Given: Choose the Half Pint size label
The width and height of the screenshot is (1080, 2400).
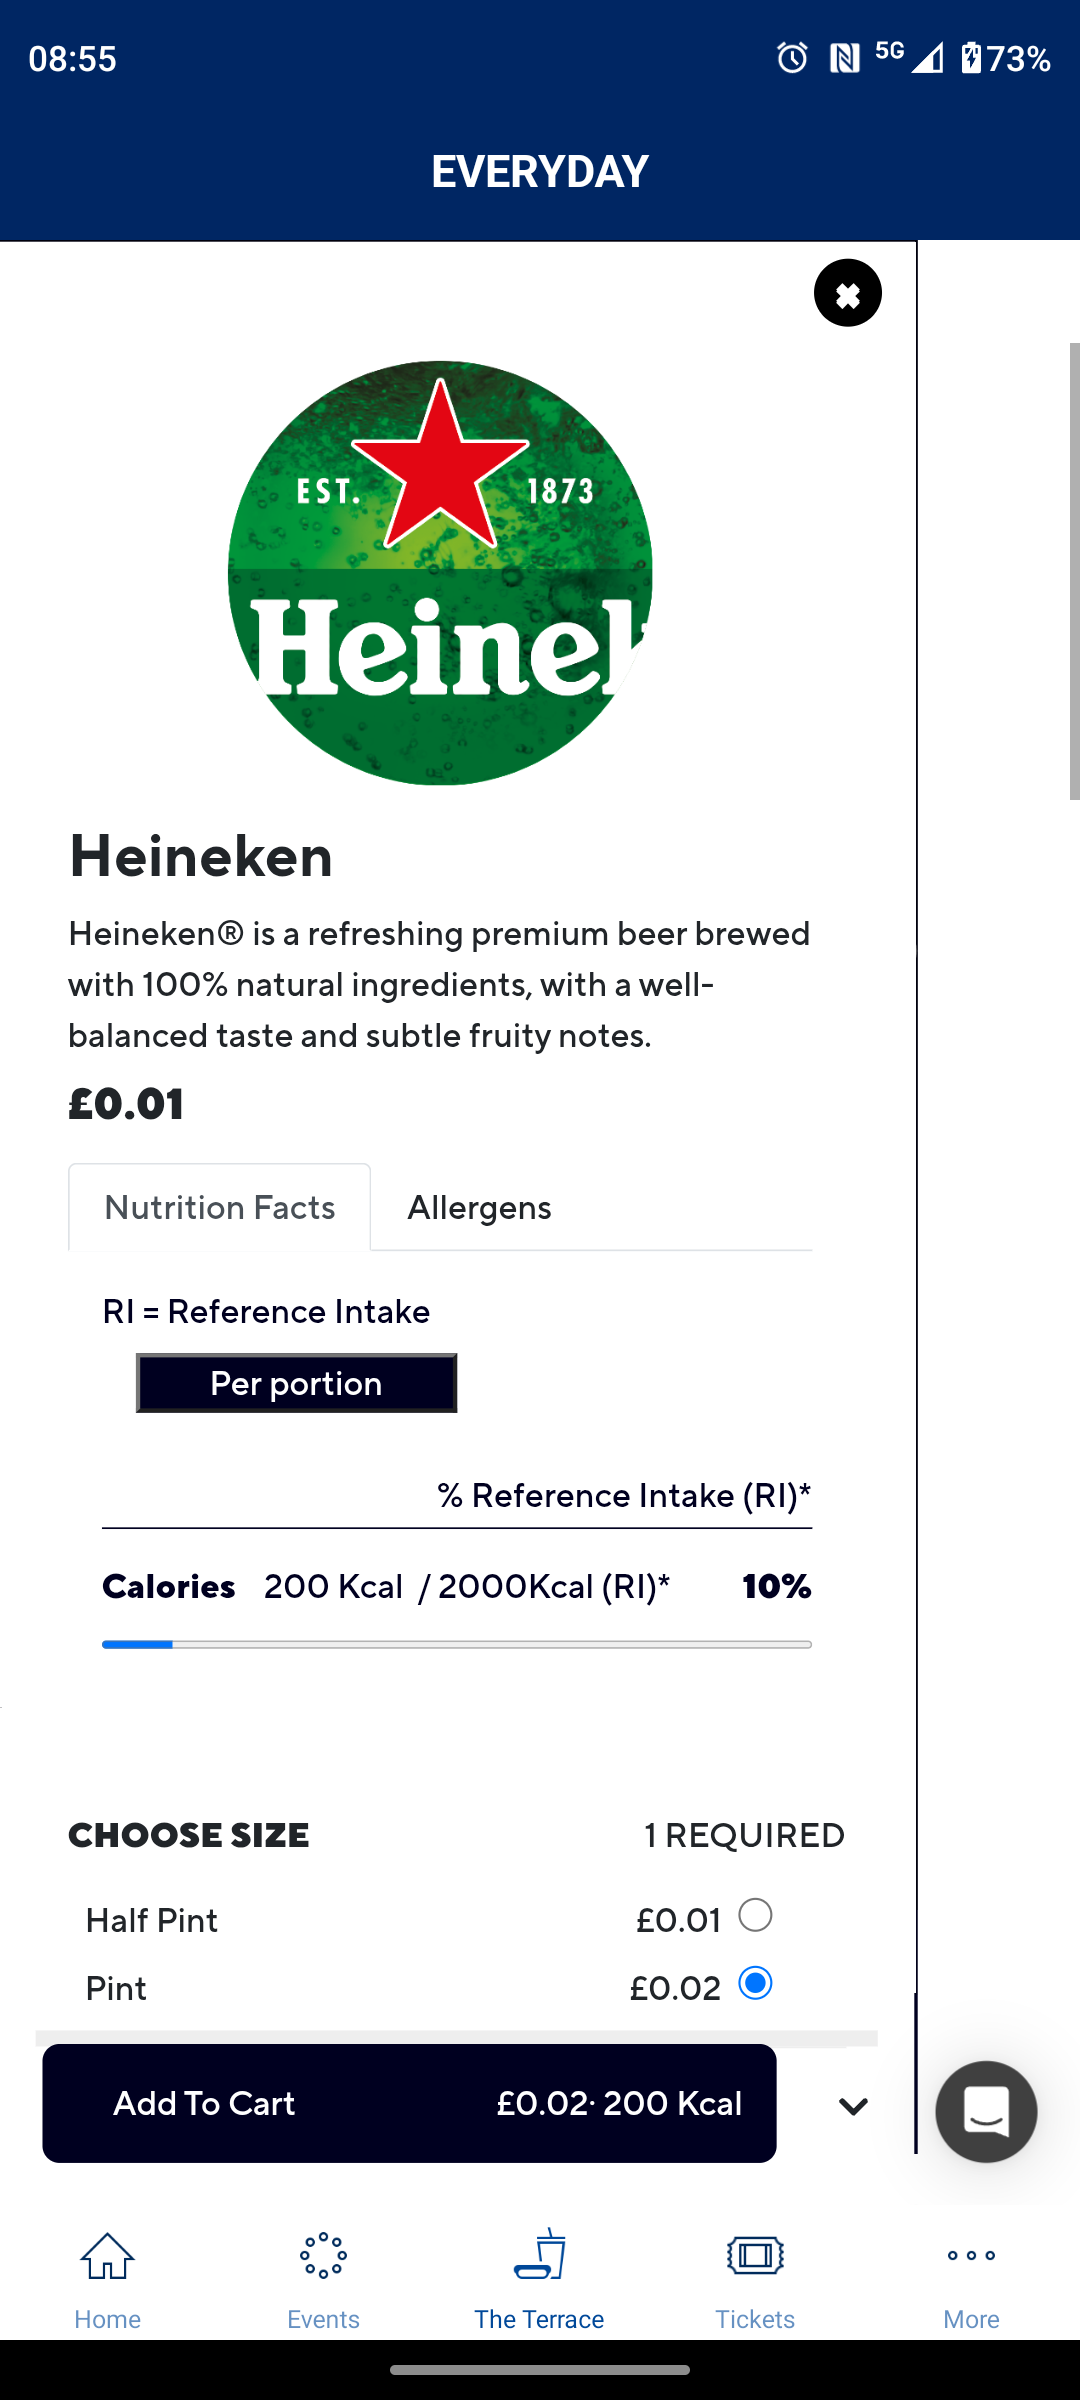Looking at the screenshot, I should [x=152, y=1920].
